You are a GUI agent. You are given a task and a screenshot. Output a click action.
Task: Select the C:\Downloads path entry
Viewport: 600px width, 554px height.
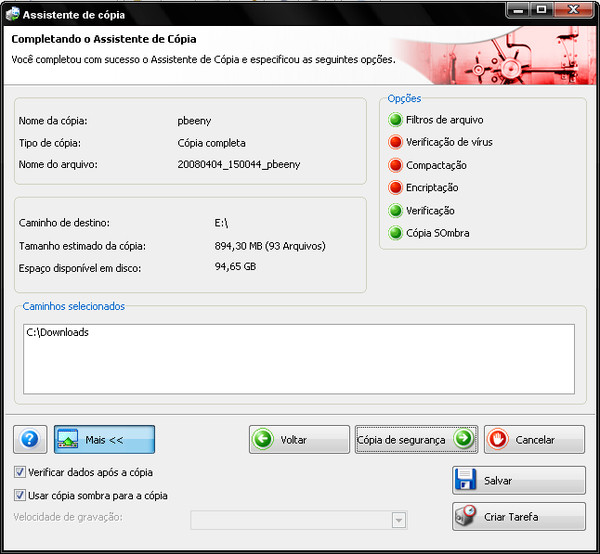click(57, 332)
